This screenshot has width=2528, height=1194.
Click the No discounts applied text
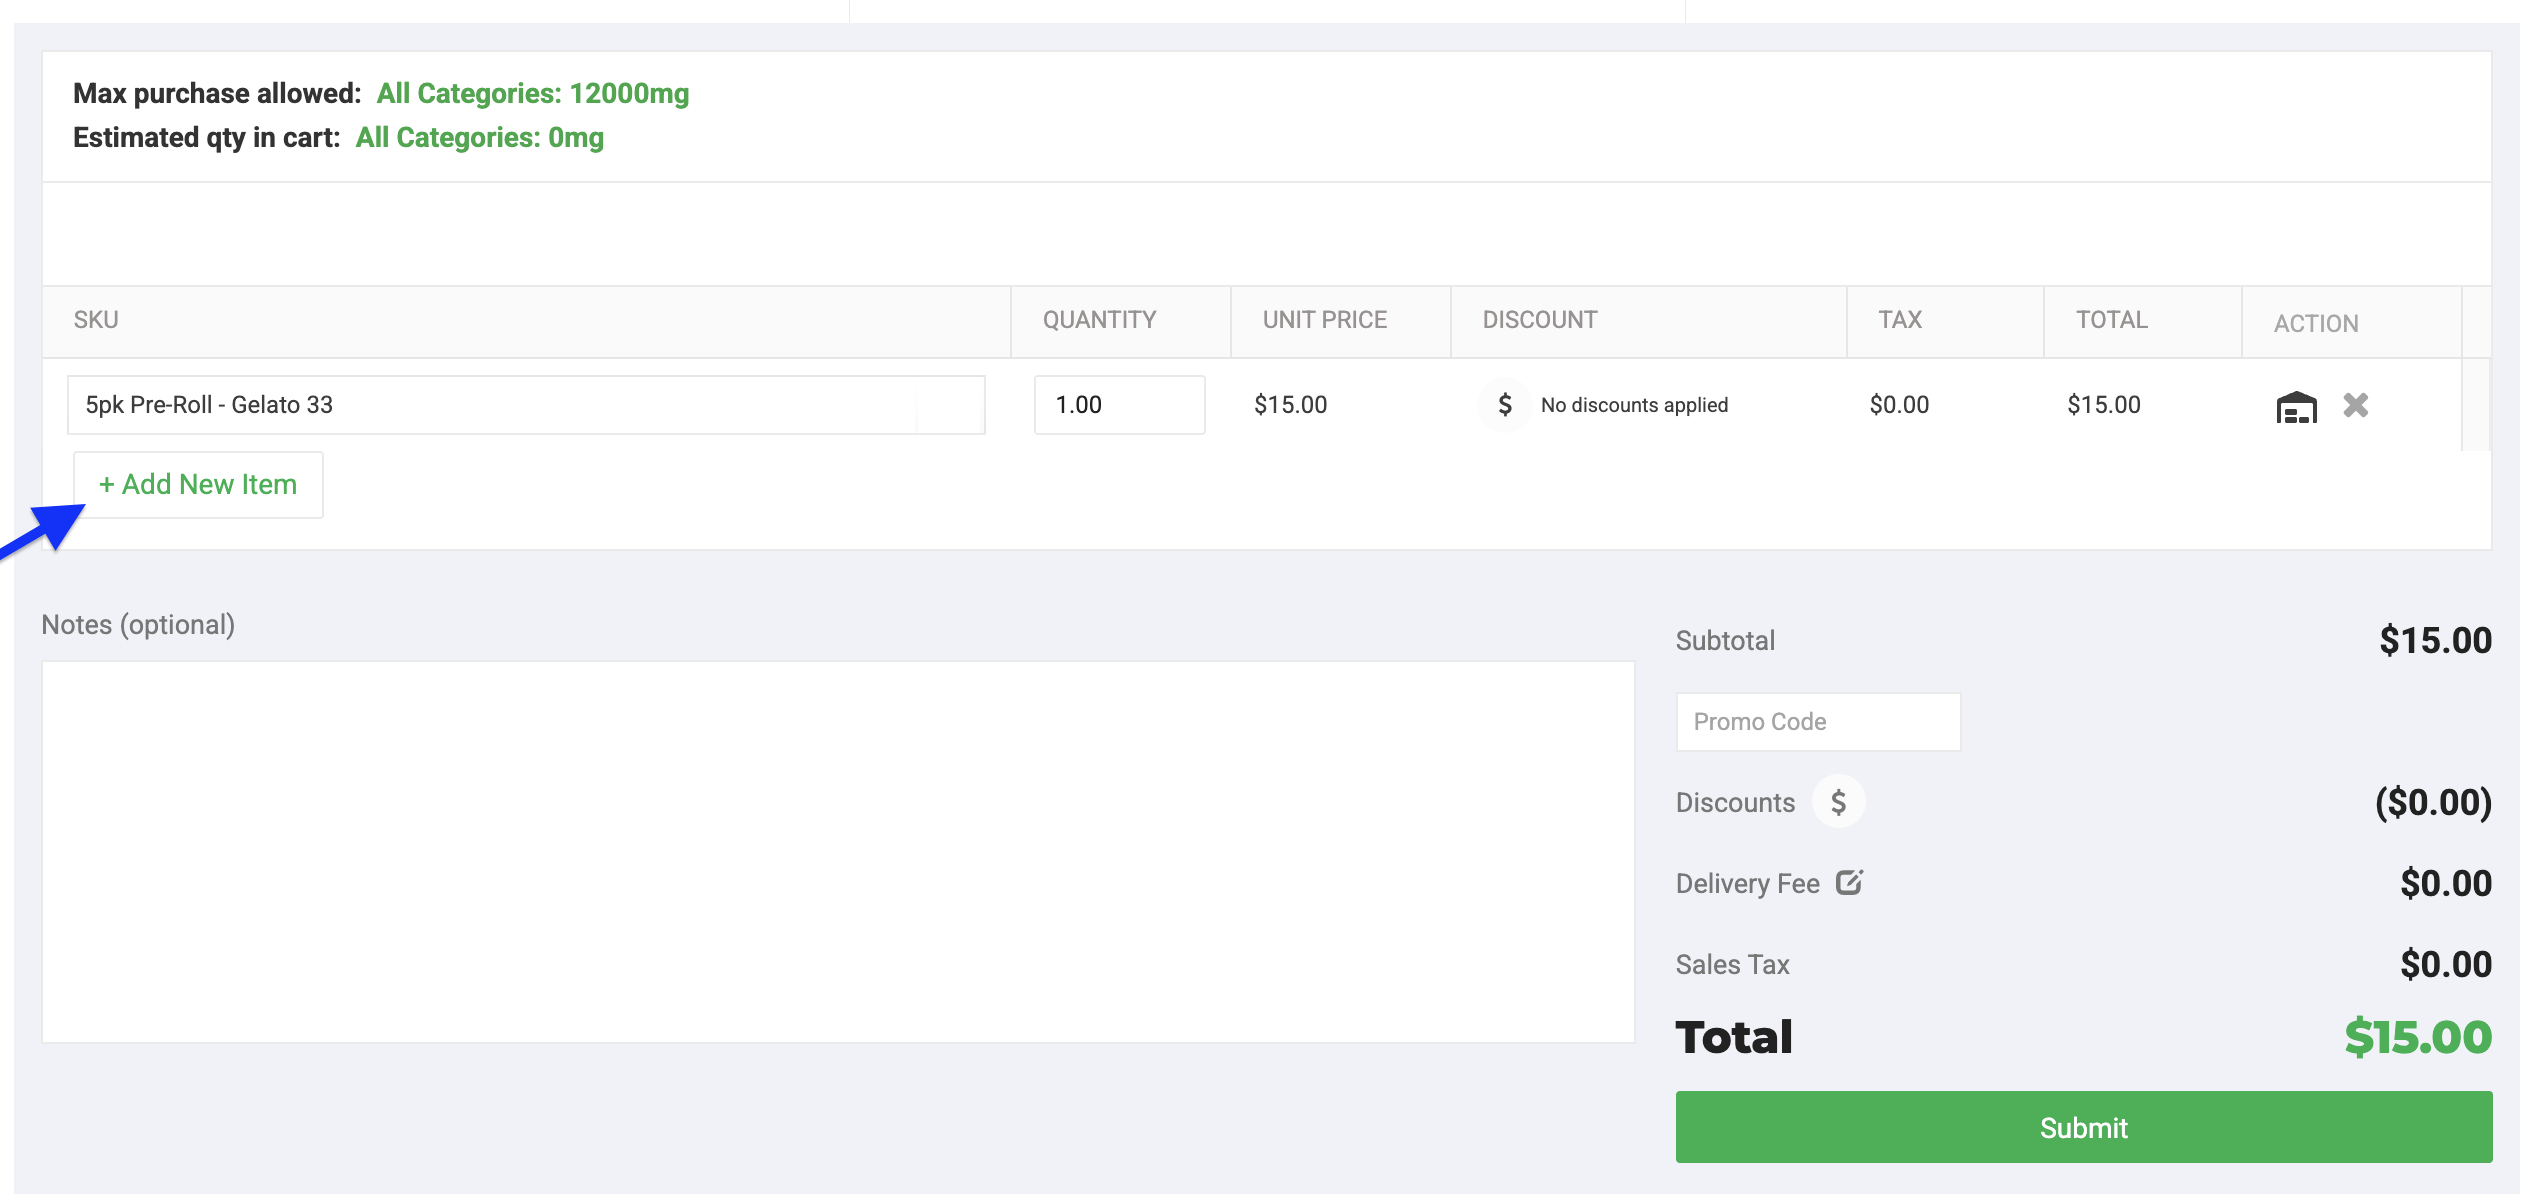(1634, 405)
